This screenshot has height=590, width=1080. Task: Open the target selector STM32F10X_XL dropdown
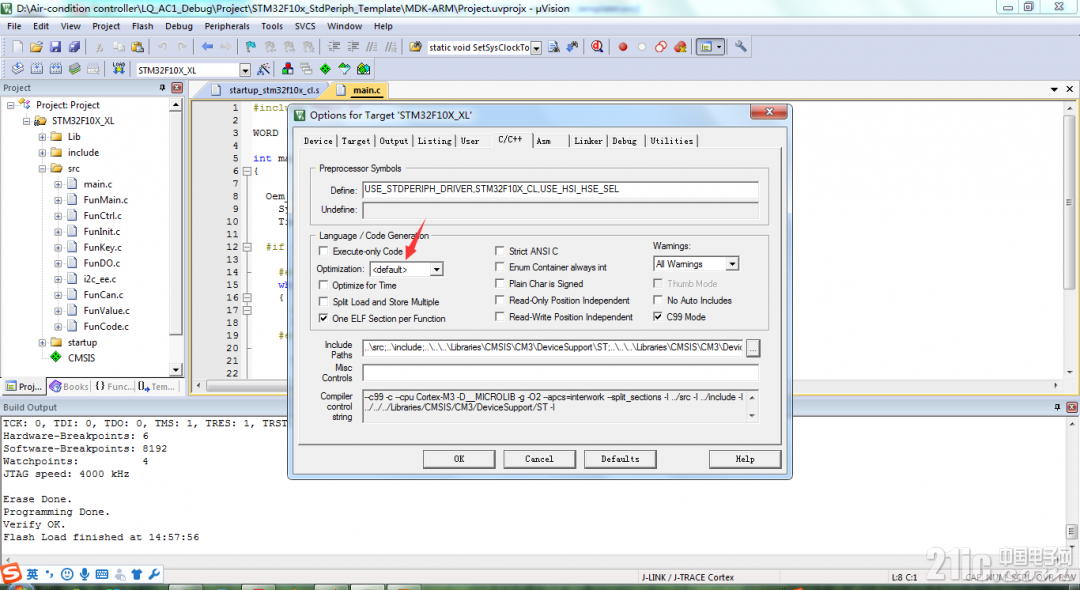[245, 70]
